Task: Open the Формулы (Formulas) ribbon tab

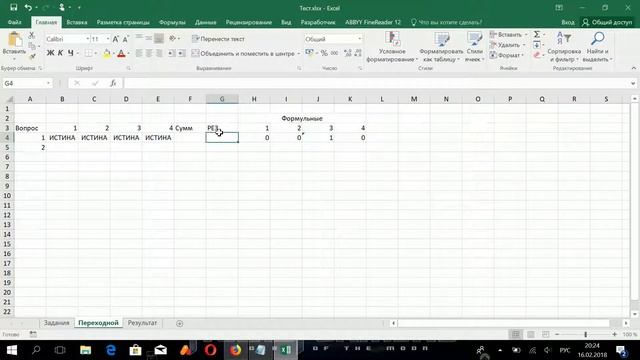Action: [x=172, y=22]
